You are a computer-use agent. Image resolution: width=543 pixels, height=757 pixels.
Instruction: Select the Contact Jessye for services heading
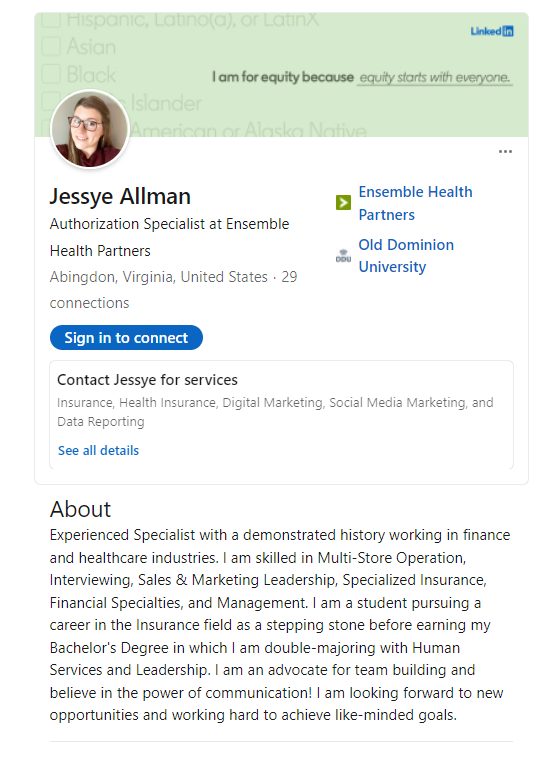tap(147, 380)
